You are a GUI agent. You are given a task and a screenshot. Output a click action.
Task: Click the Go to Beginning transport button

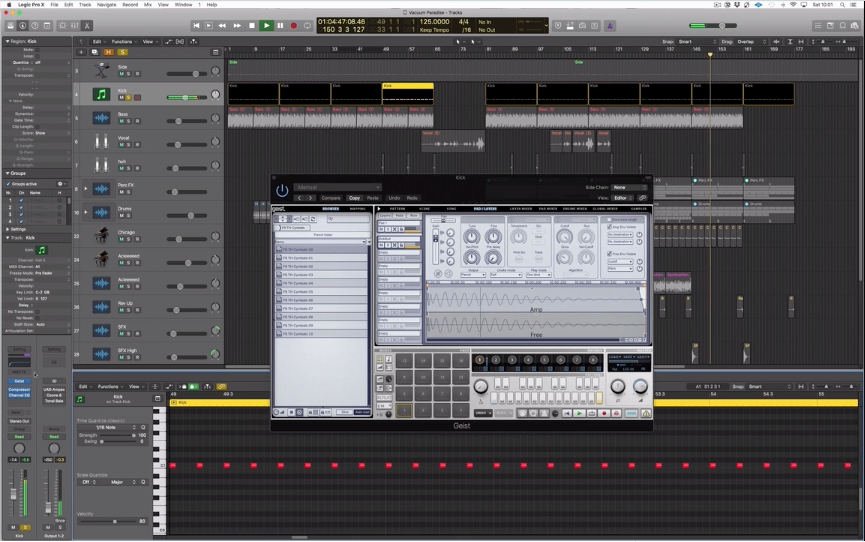coord(196,25)
